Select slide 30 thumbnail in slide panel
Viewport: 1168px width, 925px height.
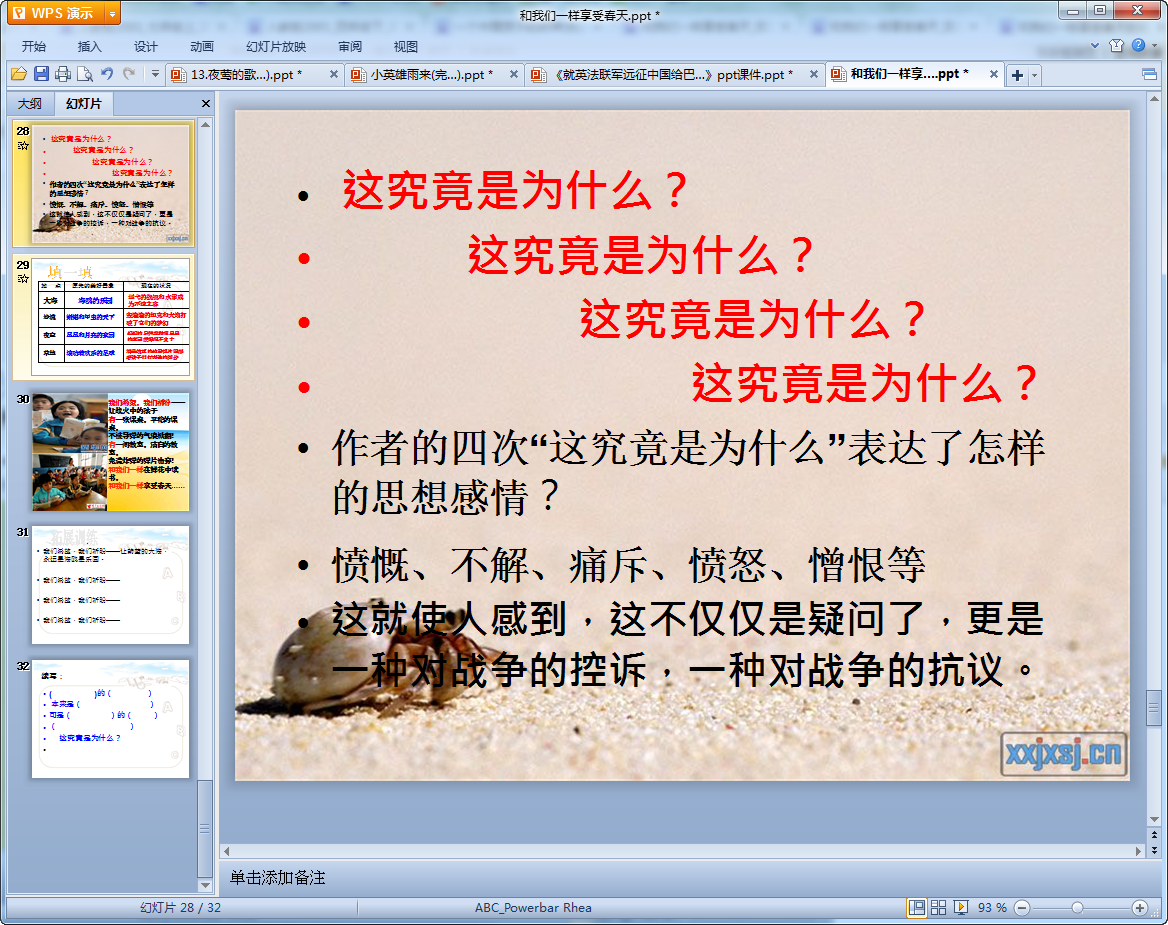[110, 452]
